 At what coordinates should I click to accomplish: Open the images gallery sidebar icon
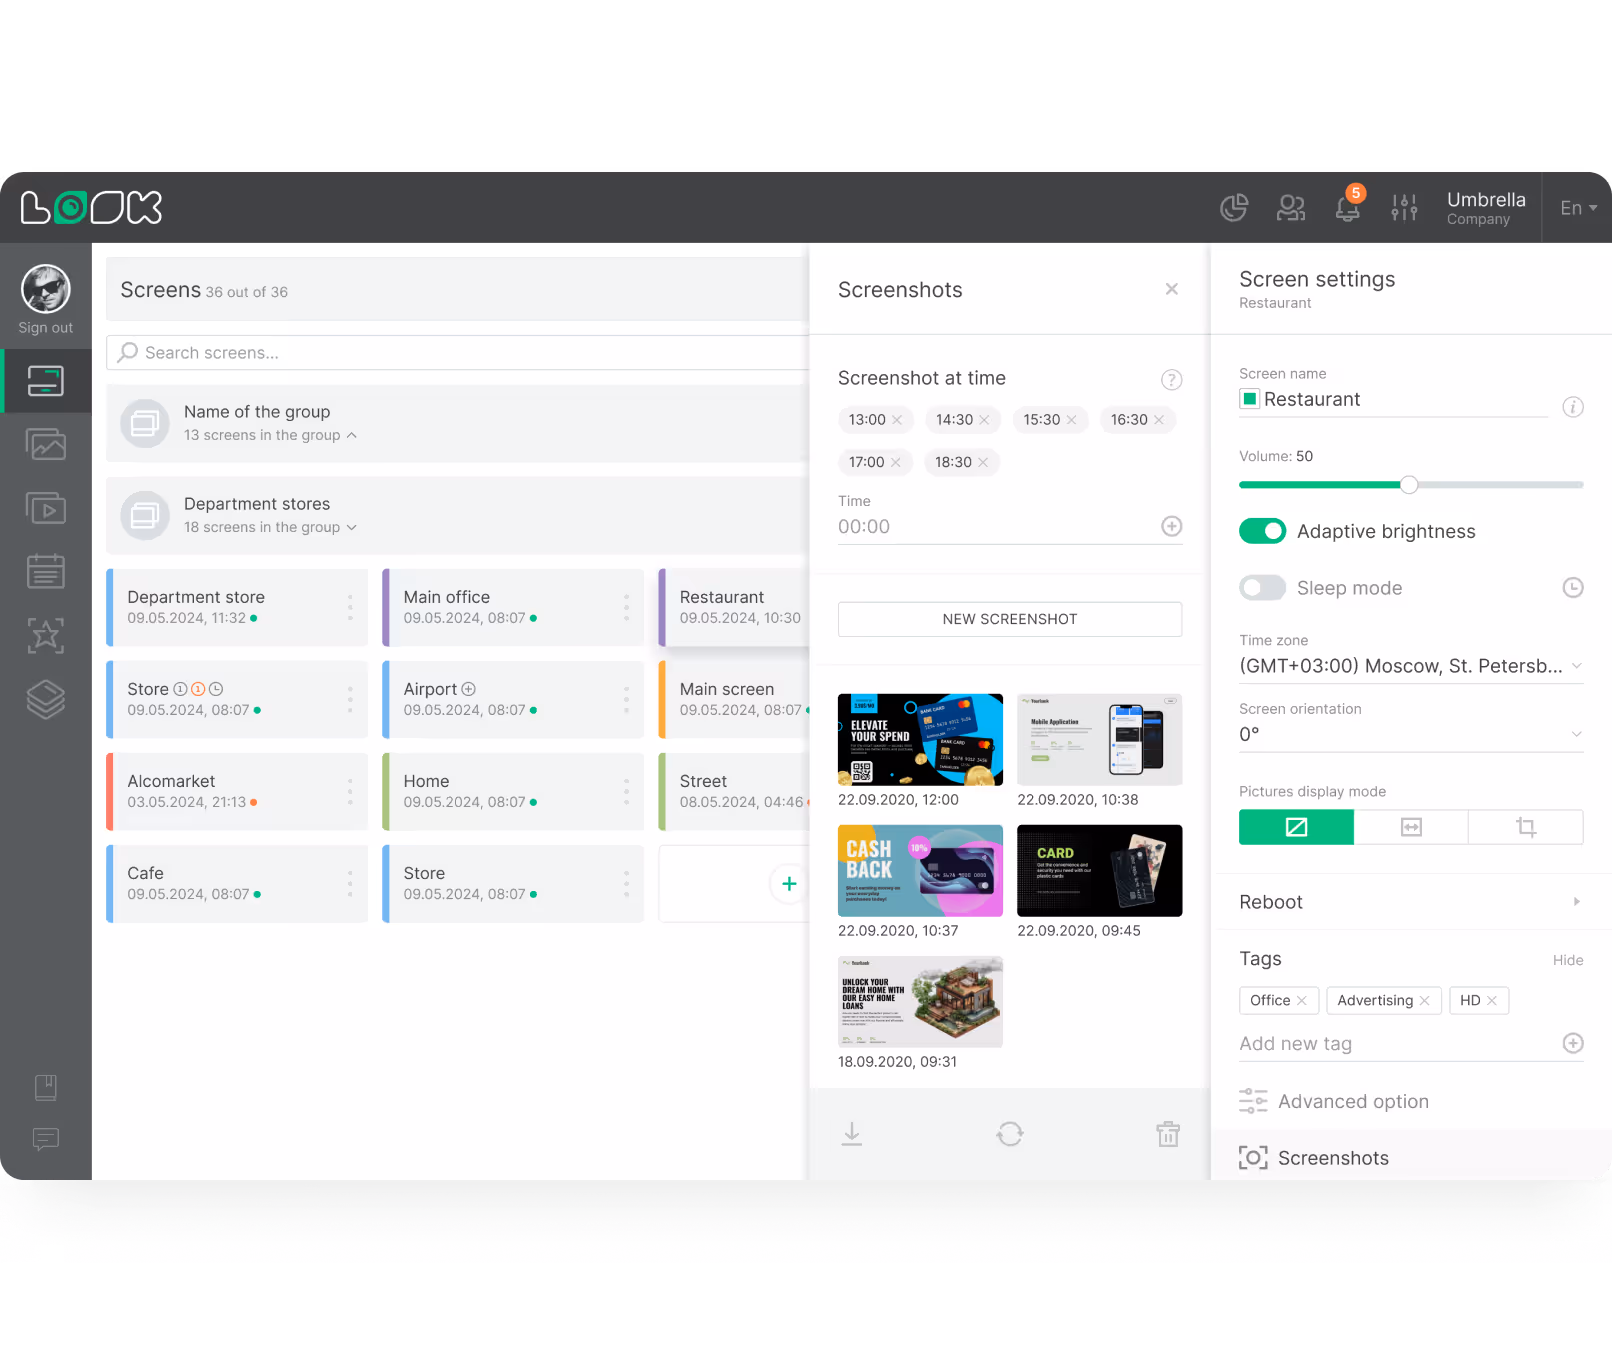click(x=46, y=444)
